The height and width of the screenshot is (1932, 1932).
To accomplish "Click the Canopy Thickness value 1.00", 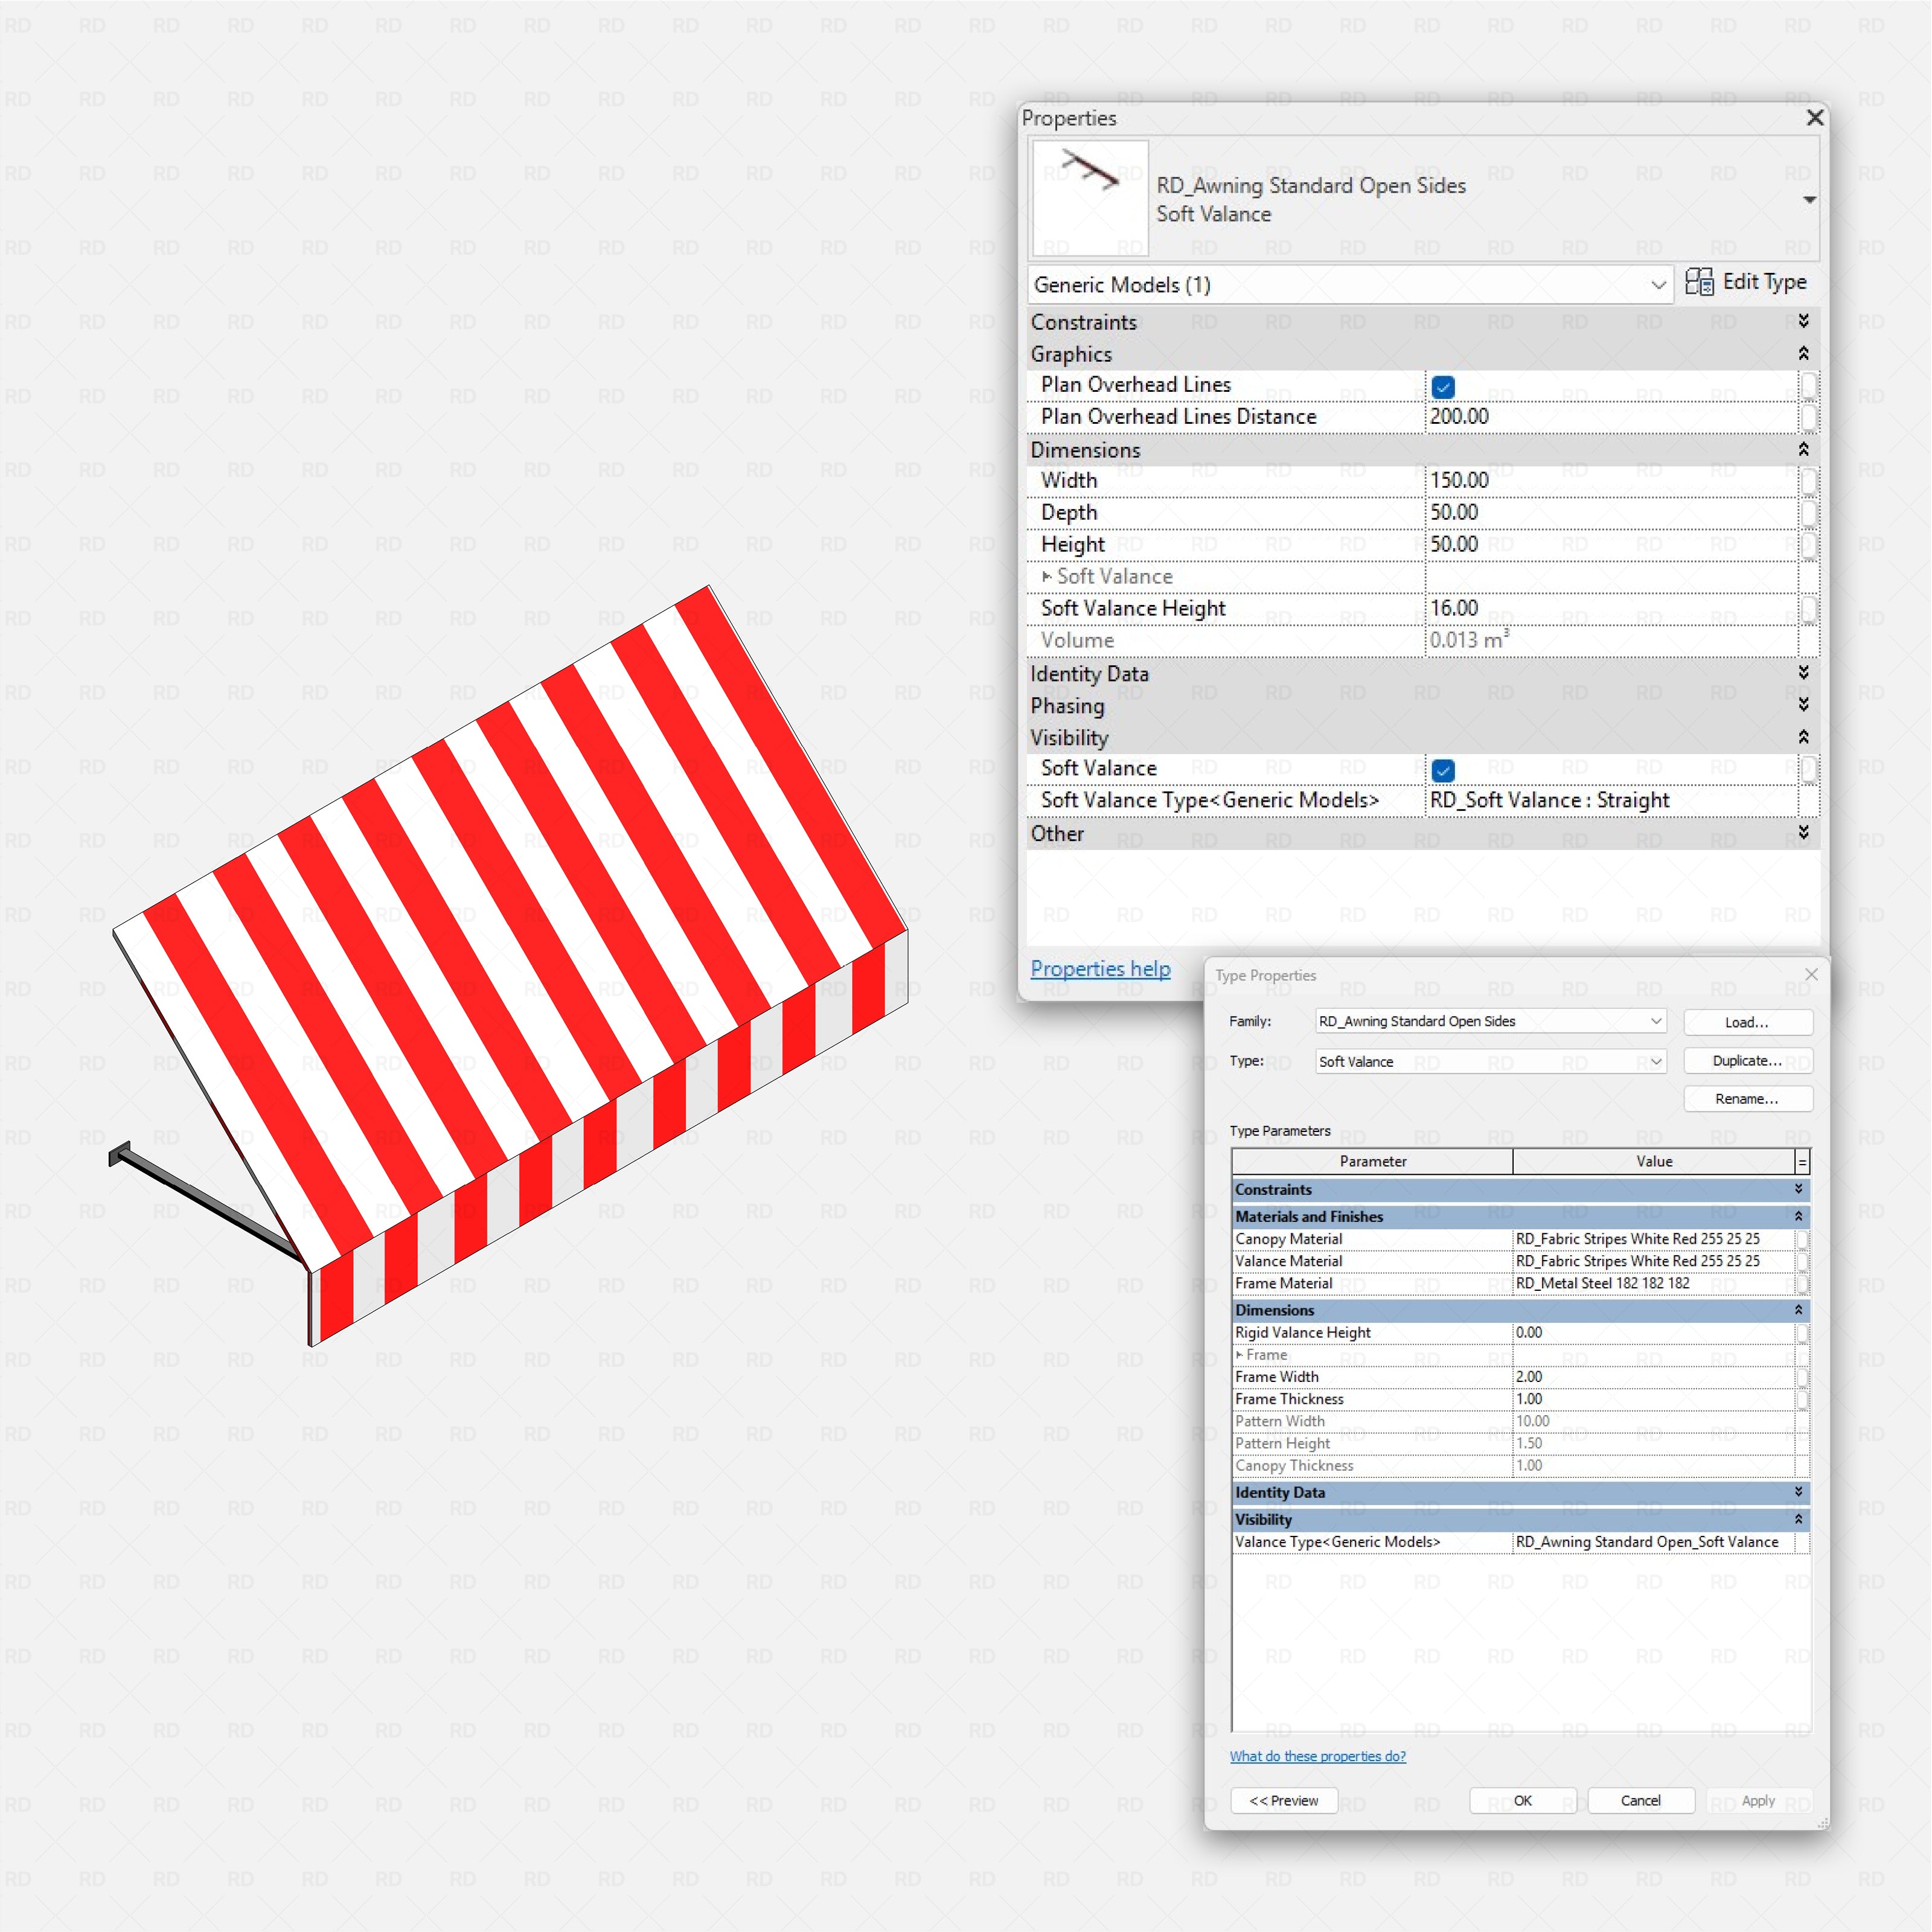I will coord(1654,1465).
